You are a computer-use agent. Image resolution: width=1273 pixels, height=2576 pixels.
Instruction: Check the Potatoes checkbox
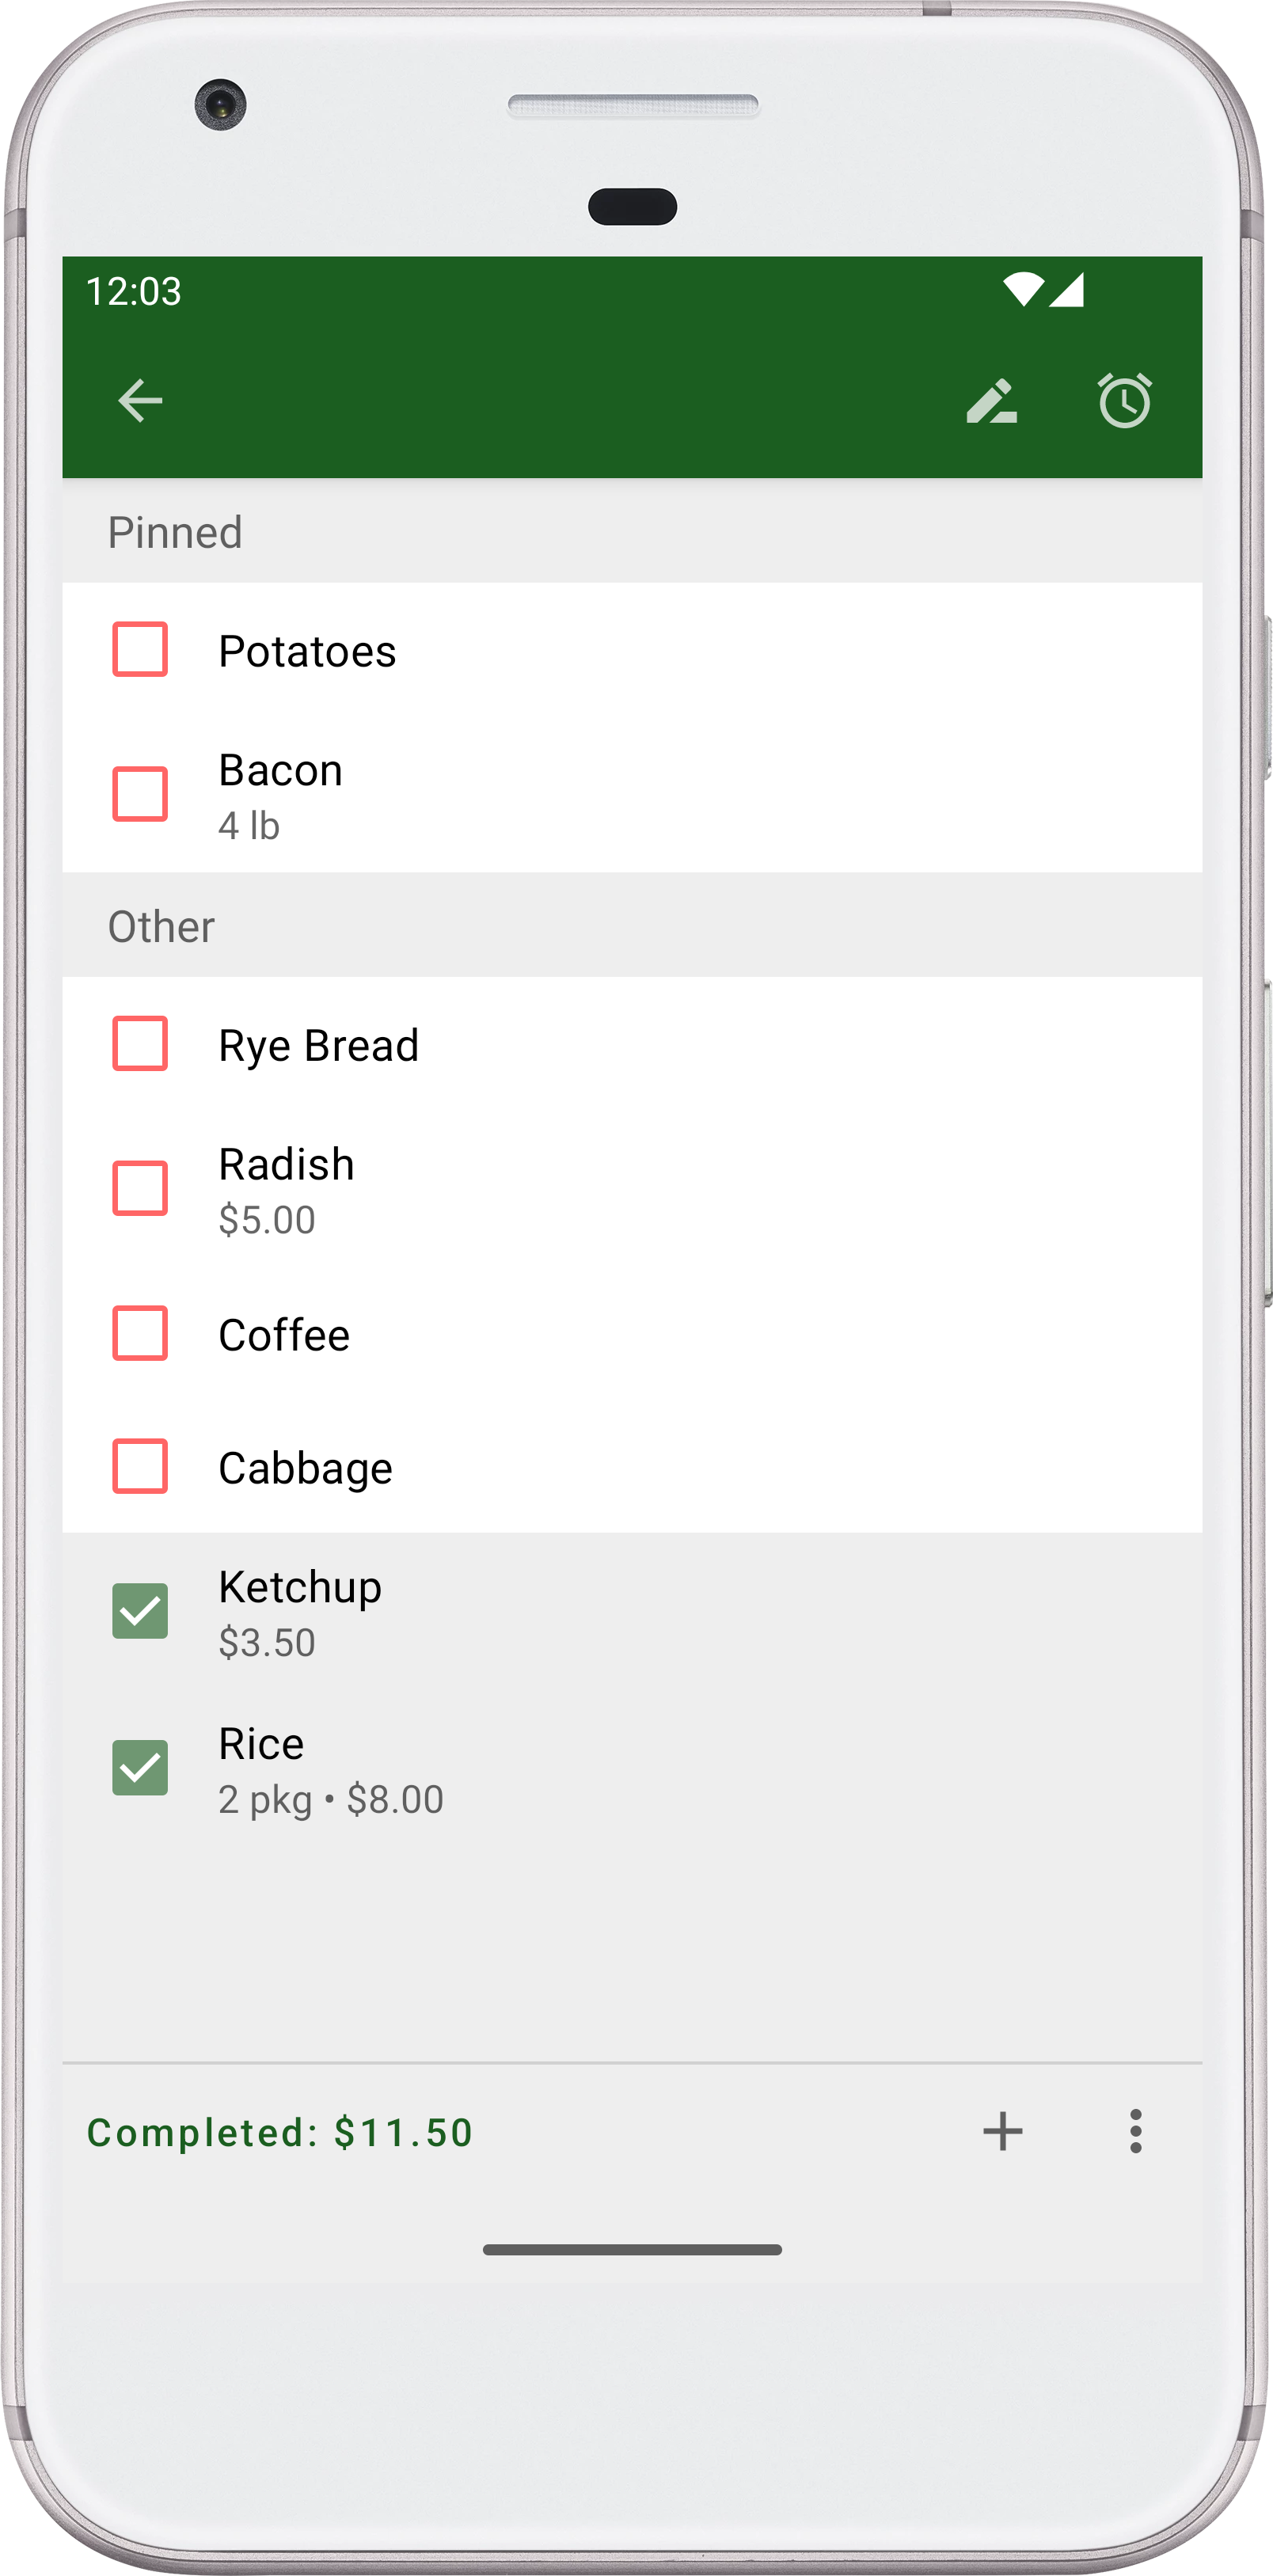click(140, 649)
